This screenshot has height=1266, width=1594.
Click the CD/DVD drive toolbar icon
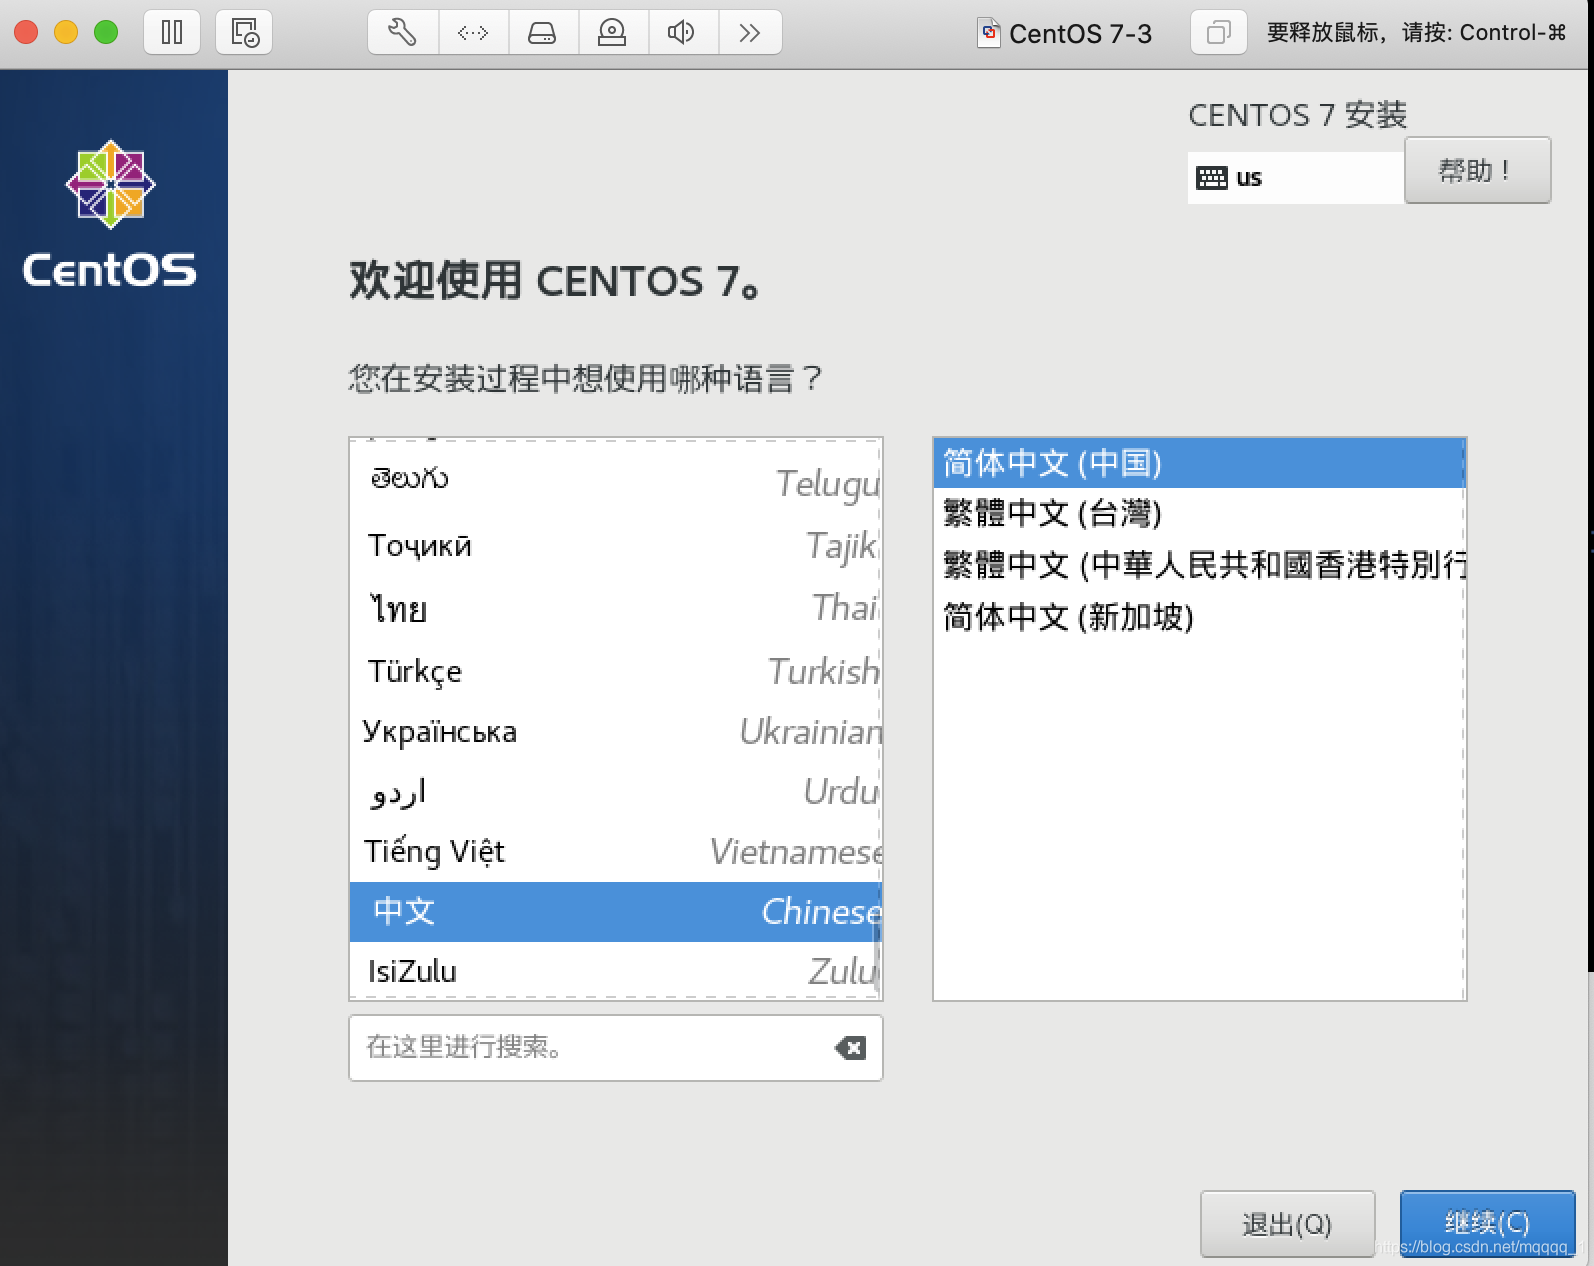[x=612, y=33]
